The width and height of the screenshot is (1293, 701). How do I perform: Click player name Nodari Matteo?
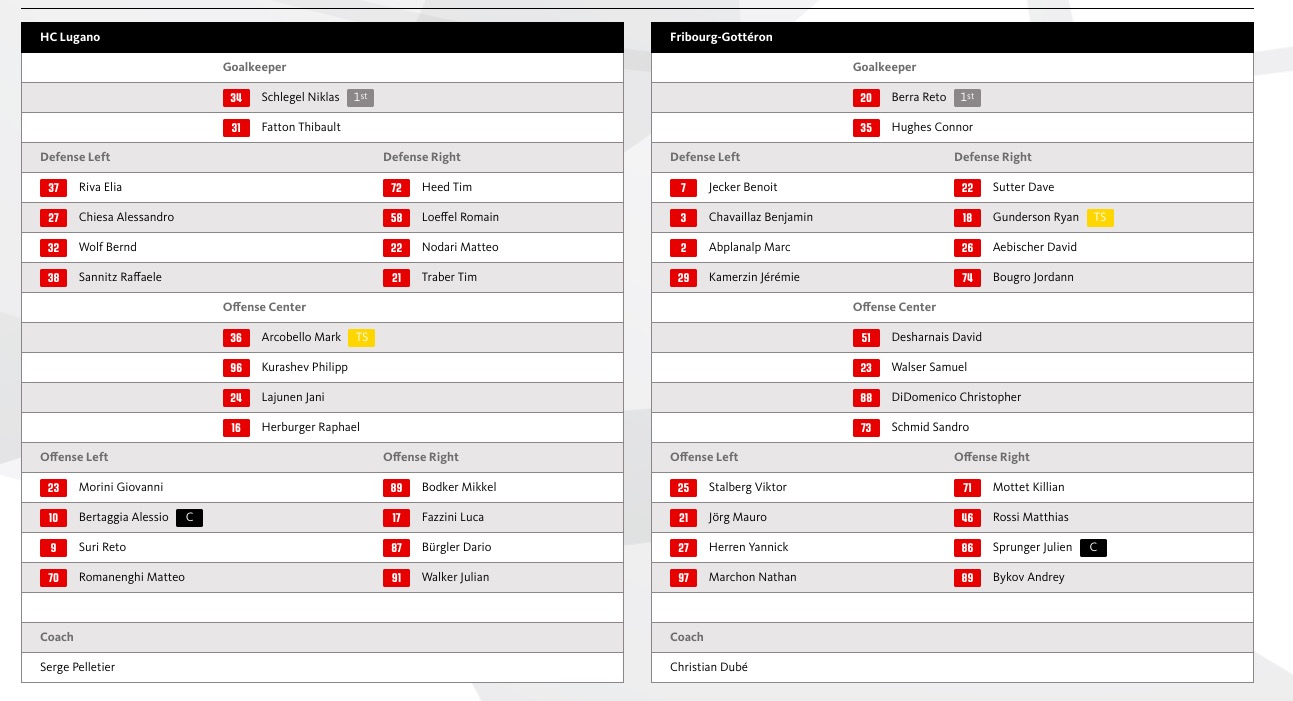(460, 247)
